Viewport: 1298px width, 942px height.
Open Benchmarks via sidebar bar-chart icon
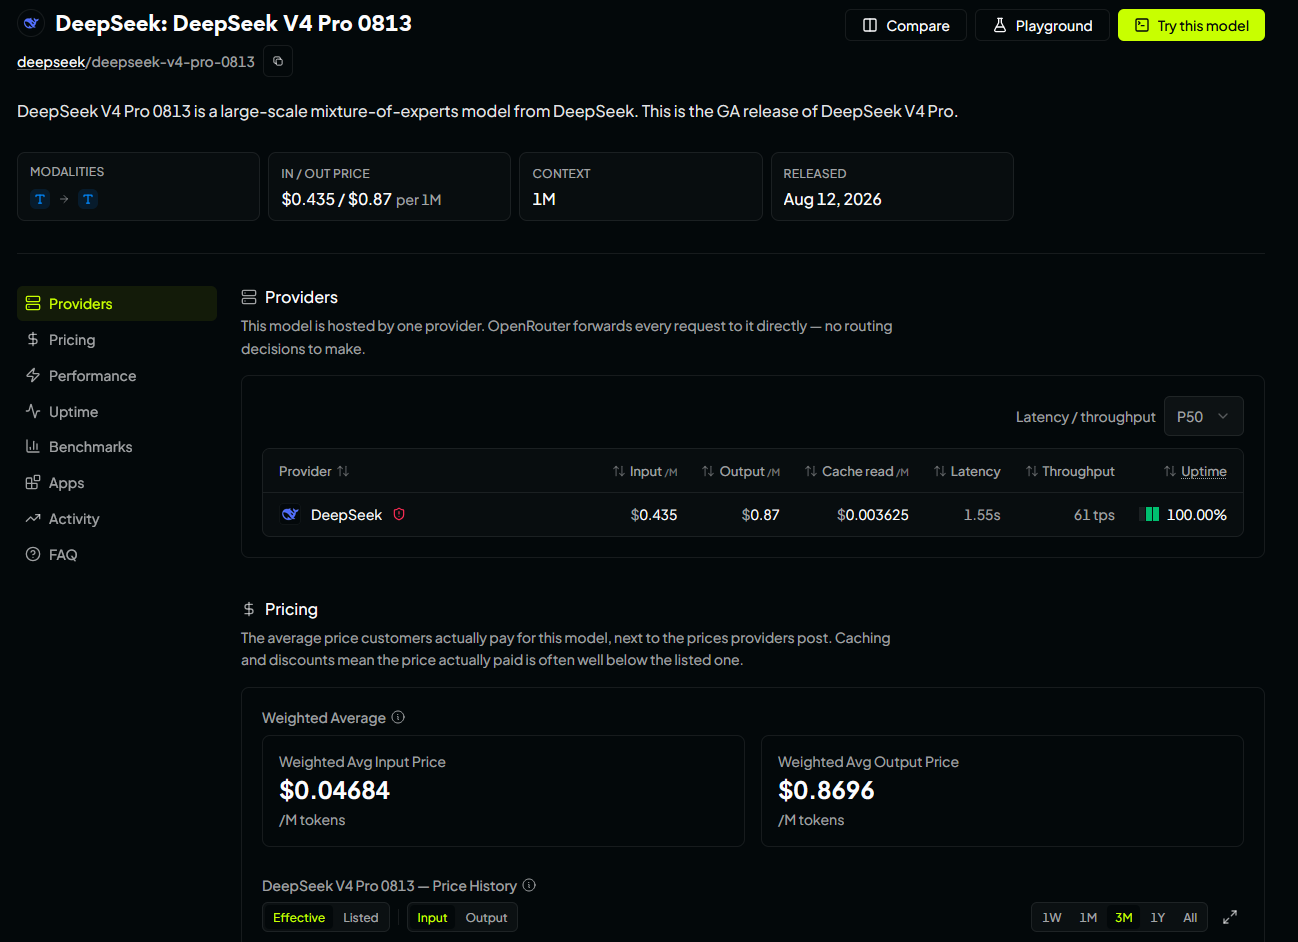pyautogui.click(x=33, y=446)
